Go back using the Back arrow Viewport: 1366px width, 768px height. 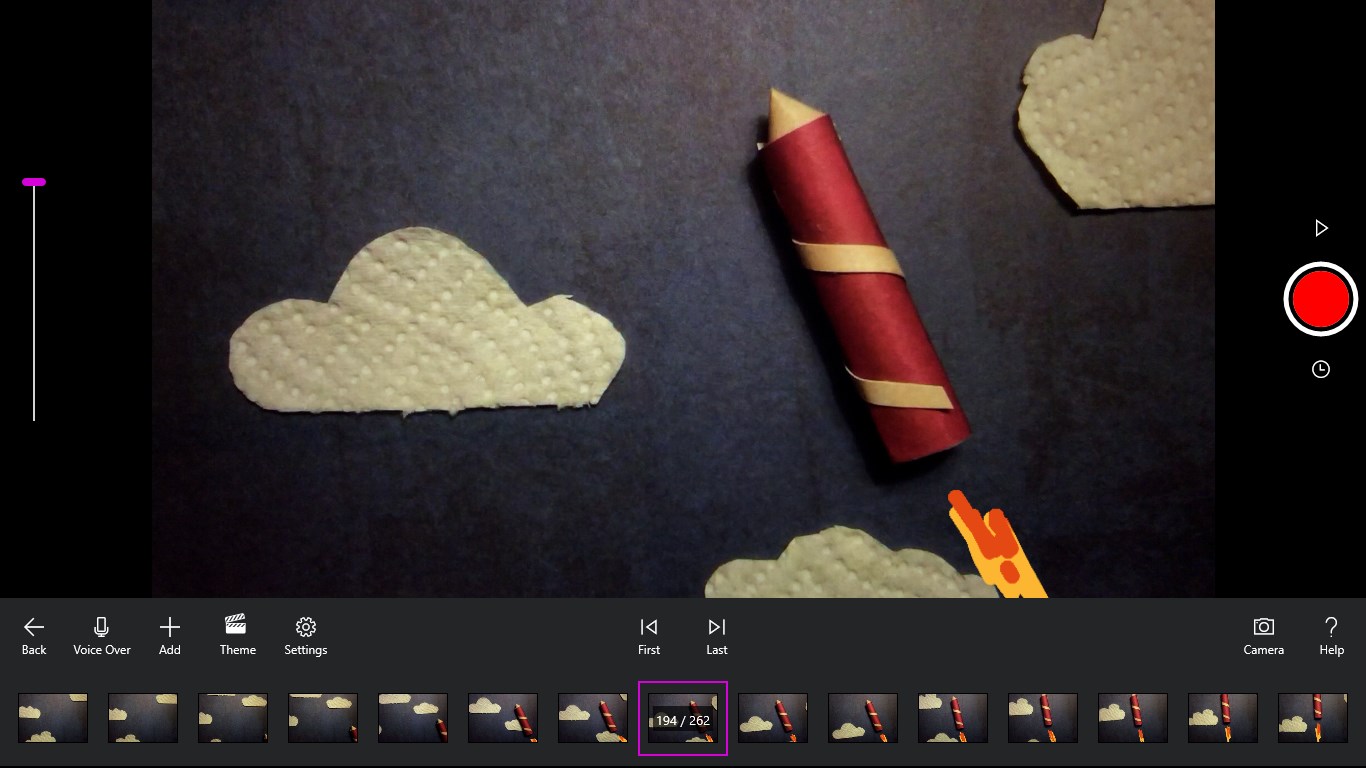[x=34, y=636]
